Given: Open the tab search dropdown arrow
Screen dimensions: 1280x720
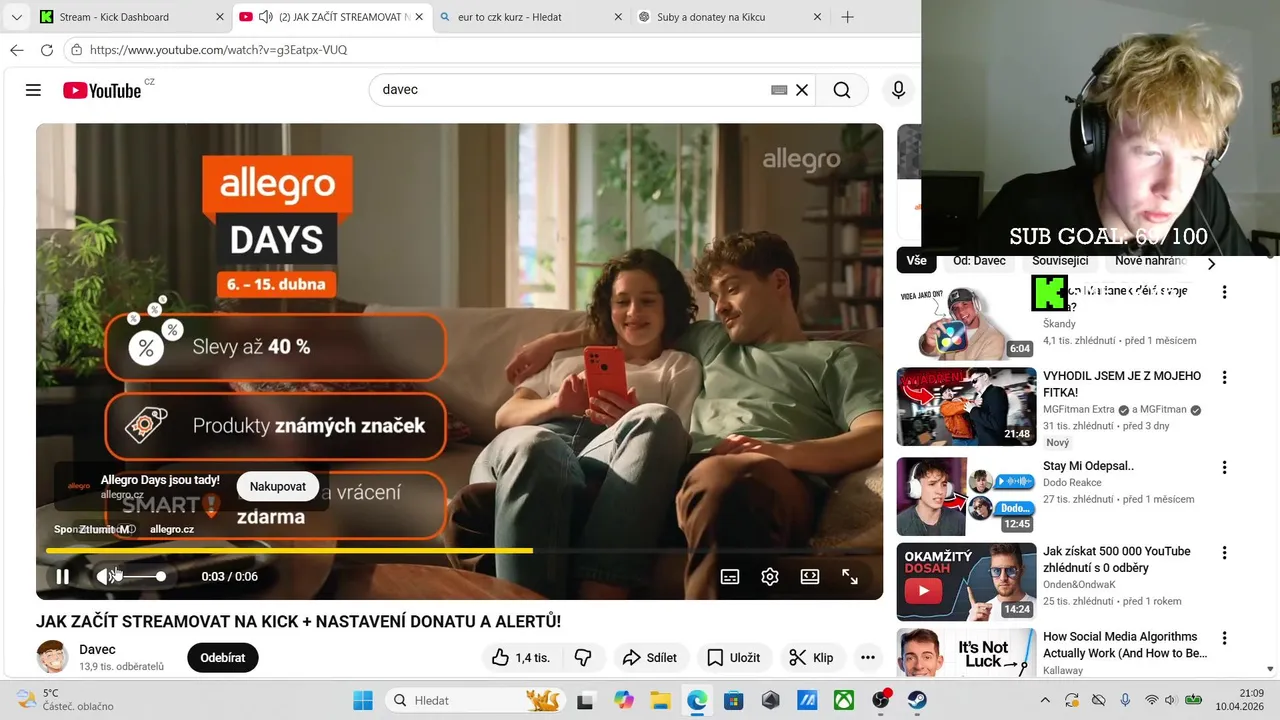Looking at the screenshot, I should pyautogui.click(x=16, y=17).
